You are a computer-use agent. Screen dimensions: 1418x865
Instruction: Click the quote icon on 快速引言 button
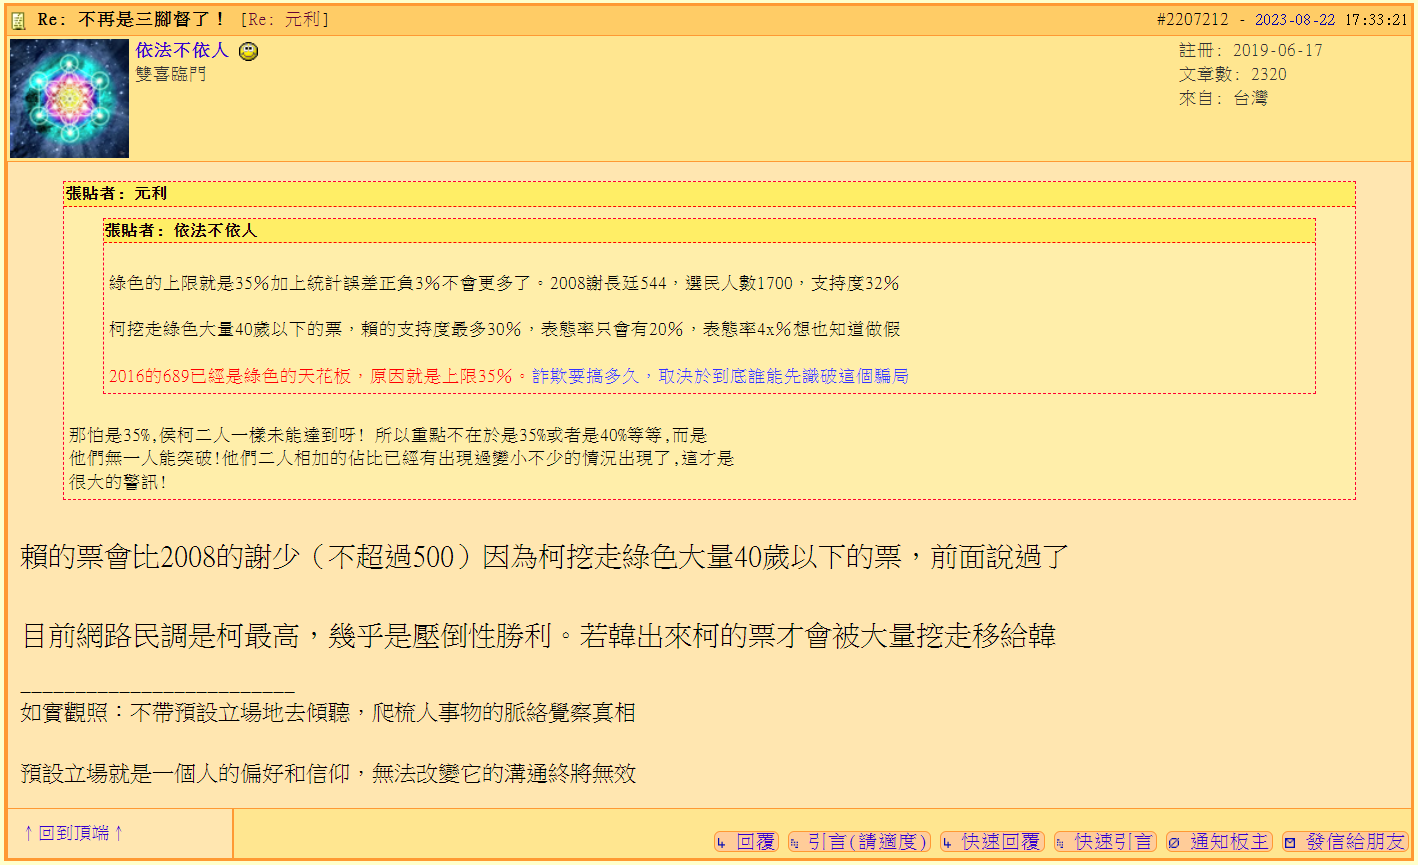click(1060, 842)
